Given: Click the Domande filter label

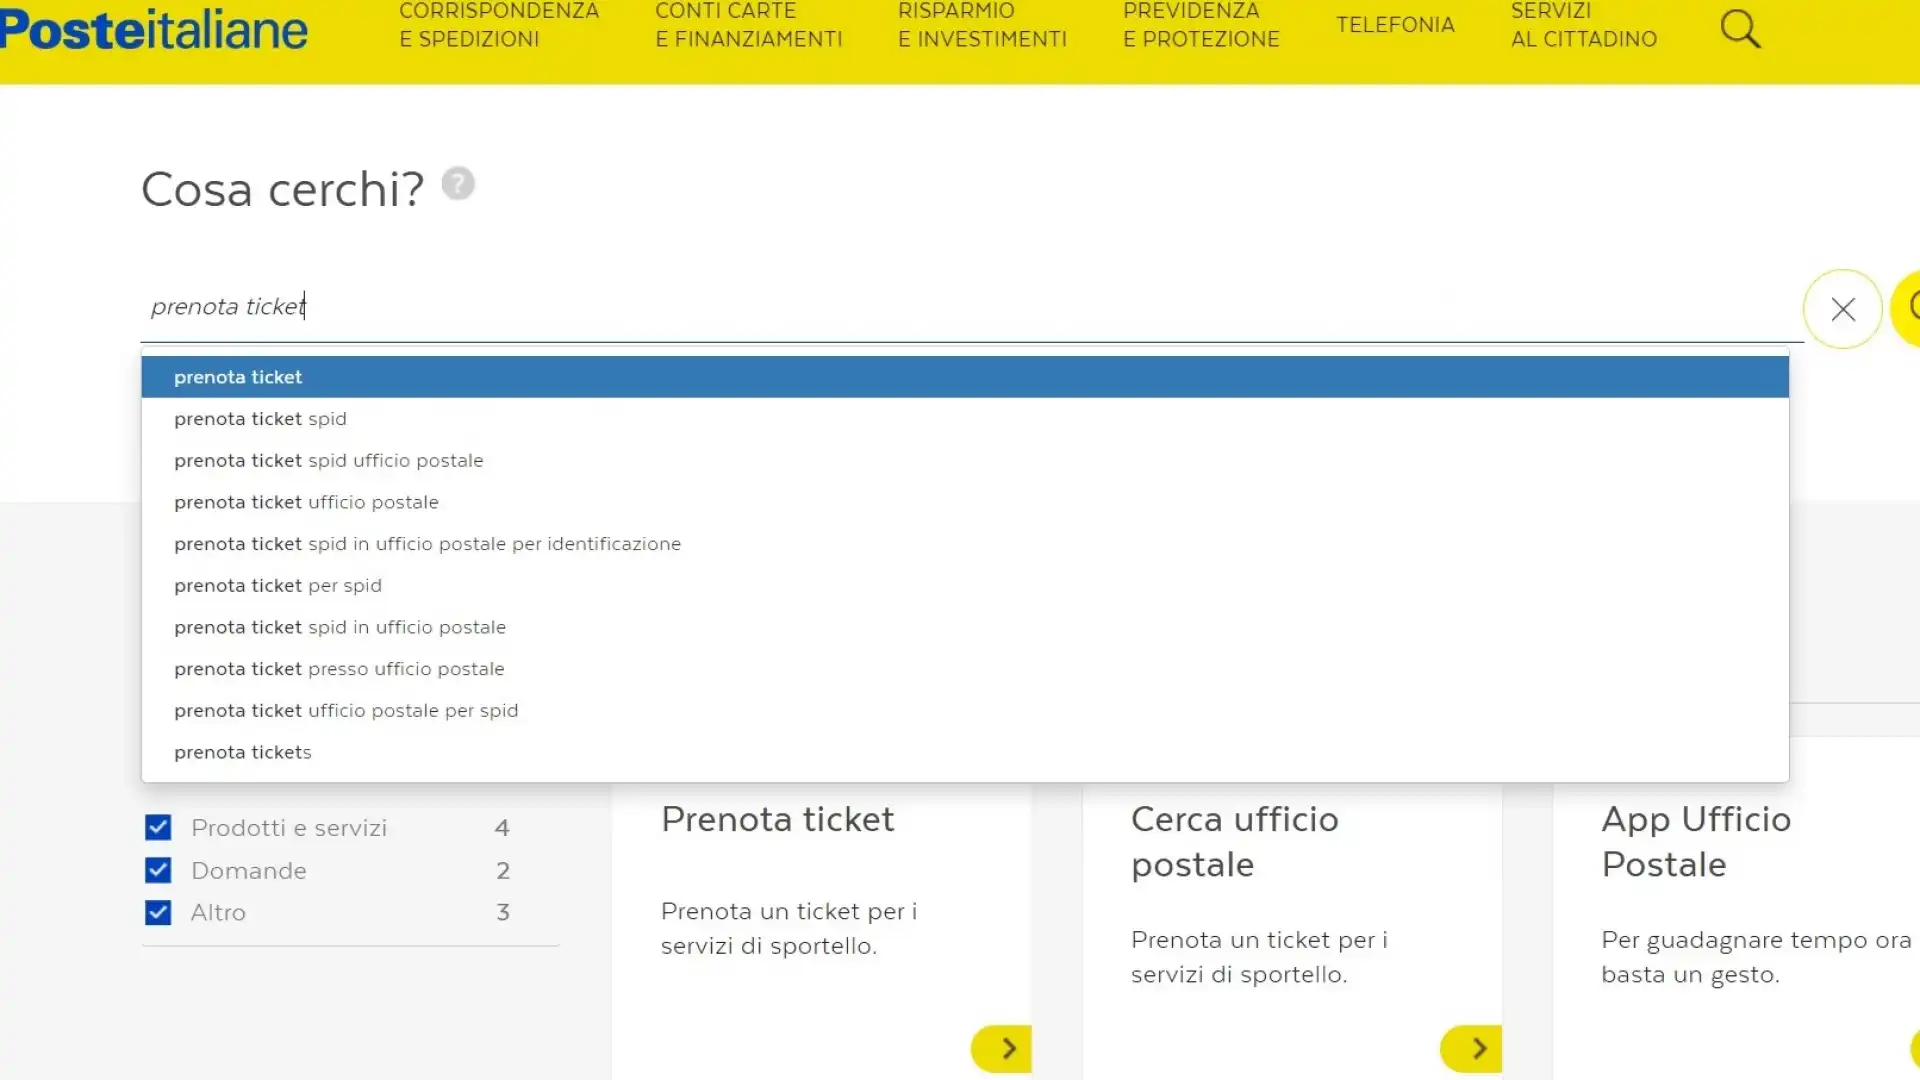Looking at the screenshot, I should click(x=249, y=871).
